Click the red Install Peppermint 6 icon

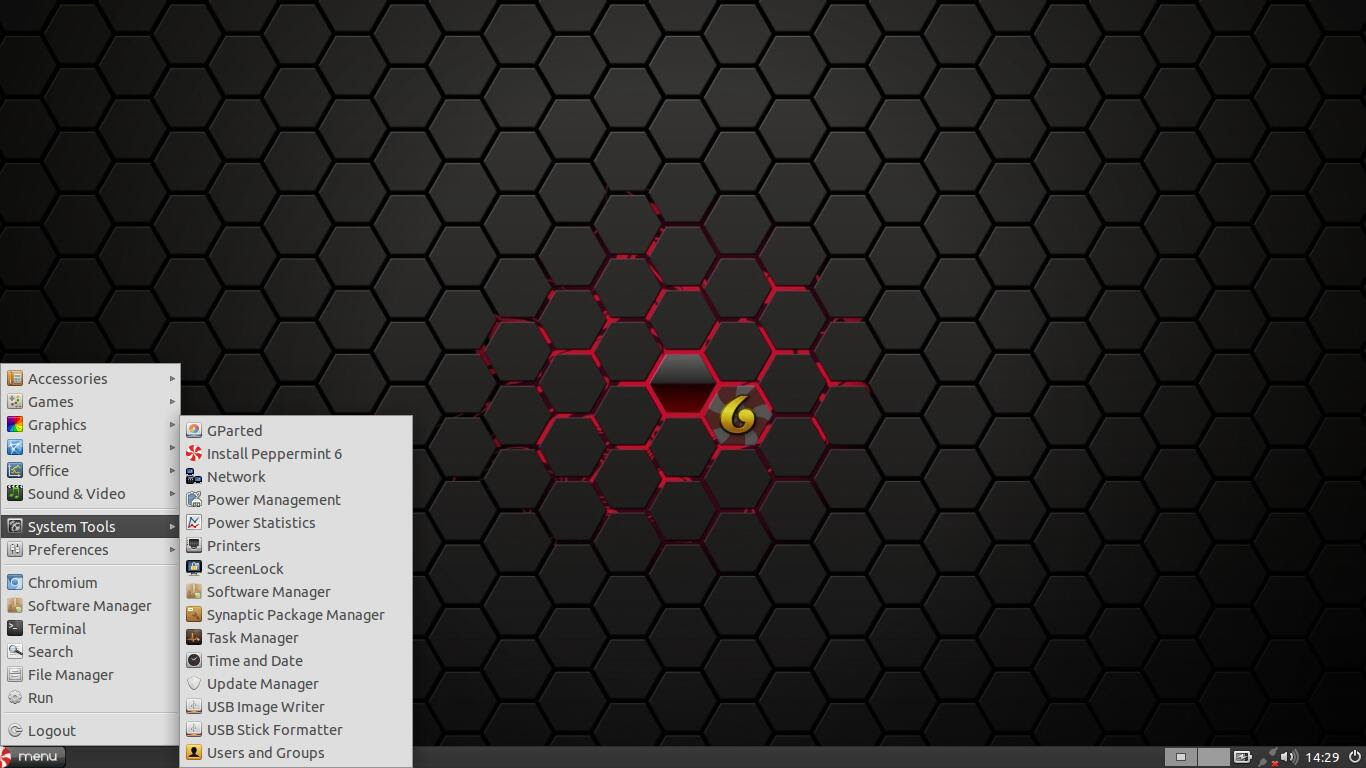pyautogui.click(x=194, y=454)
